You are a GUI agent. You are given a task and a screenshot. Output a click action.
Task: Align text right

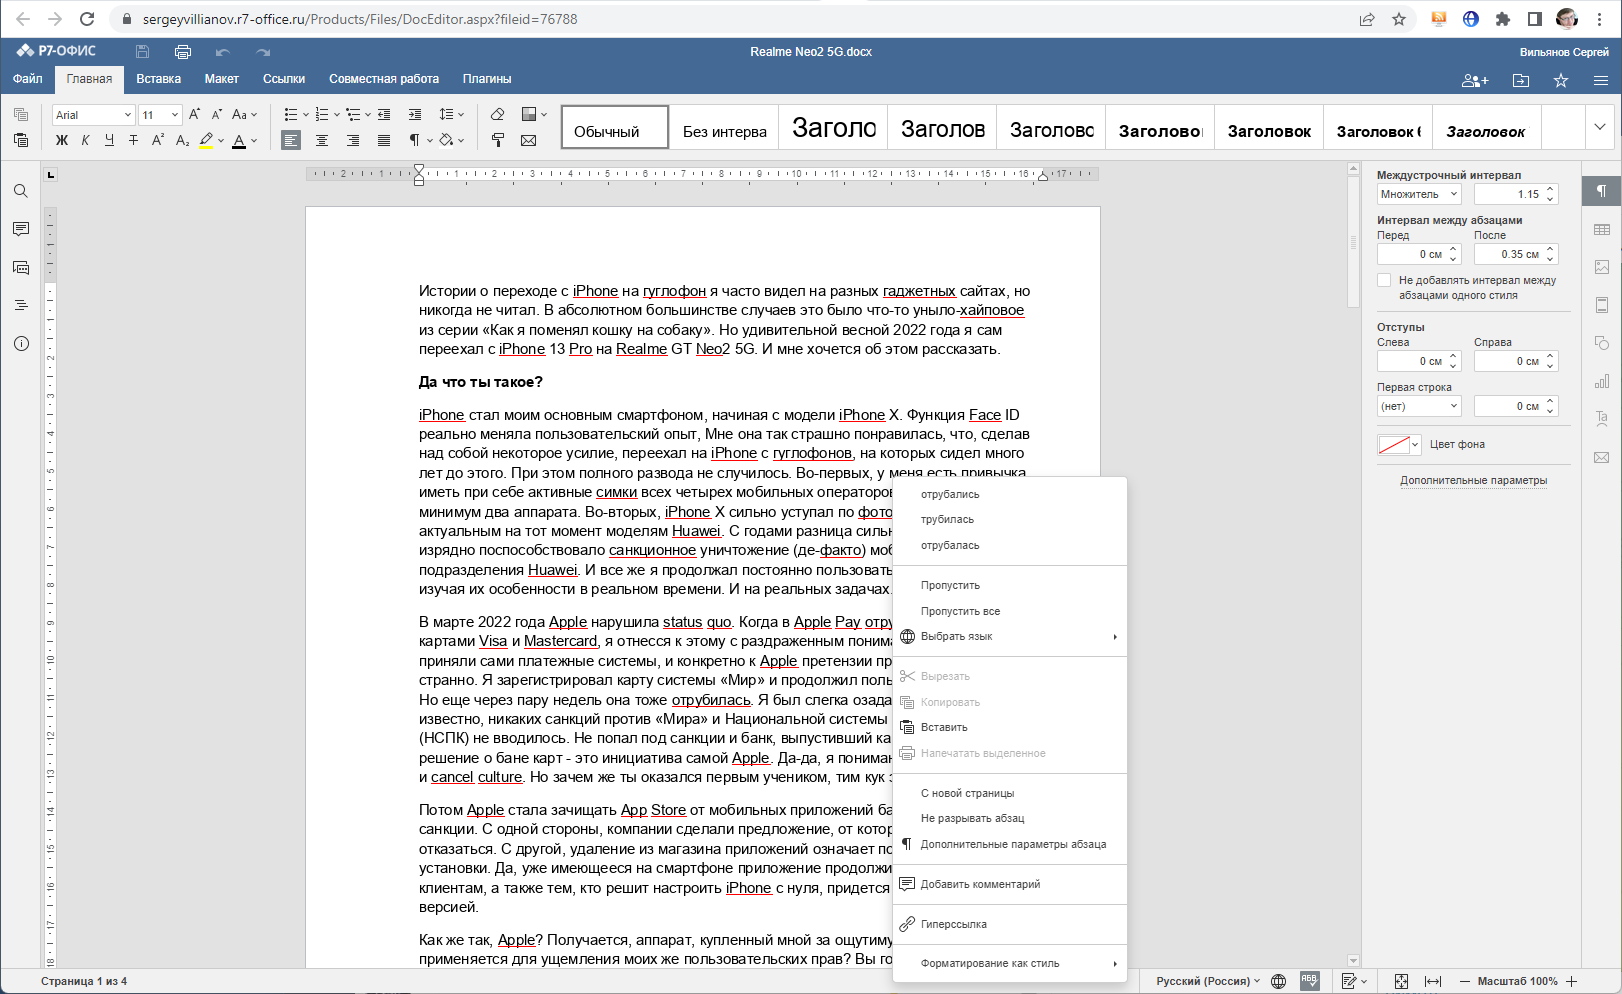coord(353,141)
